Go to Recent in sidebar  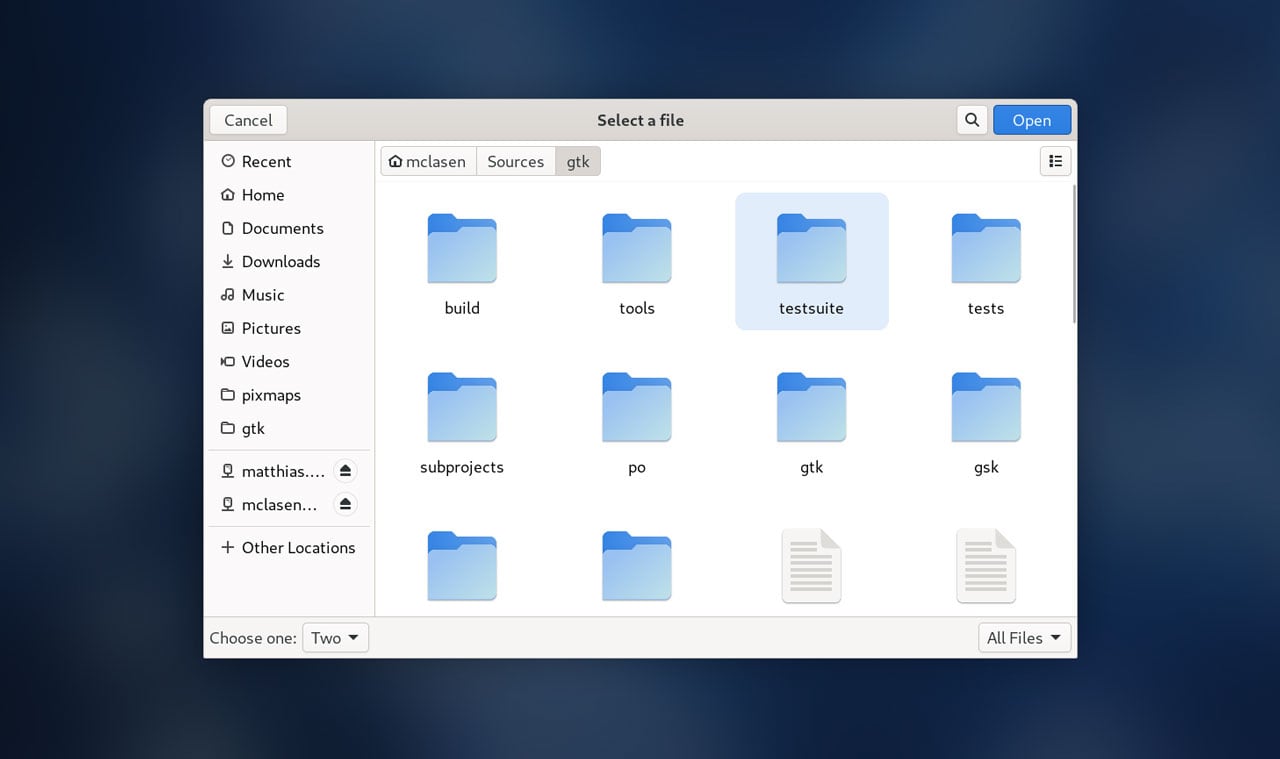click(289, 161)
